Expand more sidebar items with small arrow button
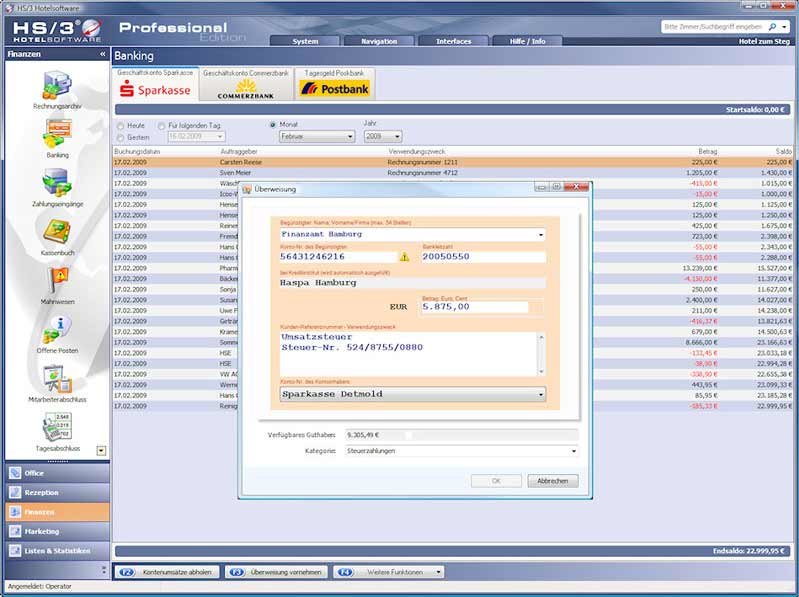 (101, 450)
